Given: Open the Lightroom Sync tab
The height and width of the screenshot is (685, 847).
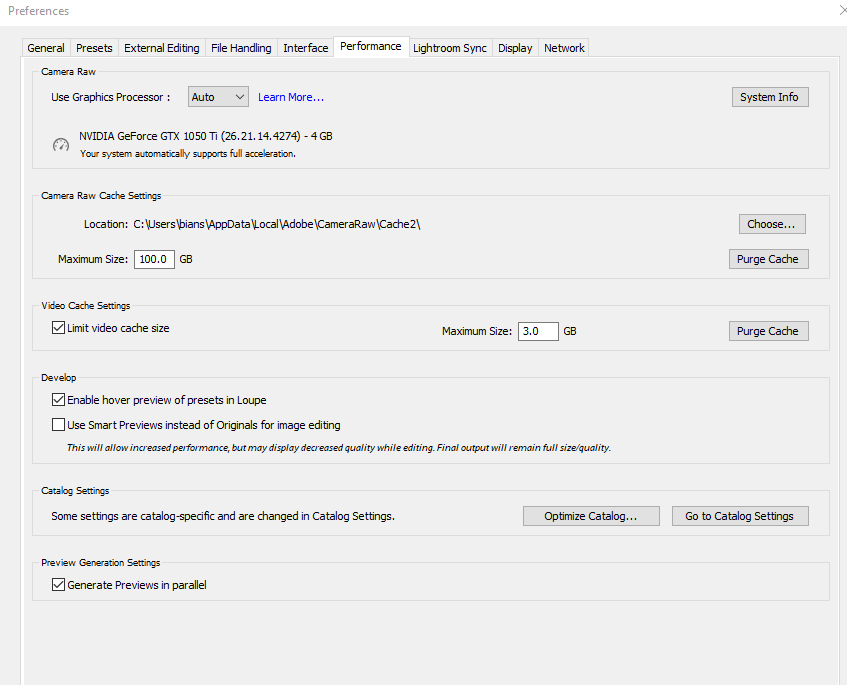Looking at the screenshot, I should click(449, 47).
